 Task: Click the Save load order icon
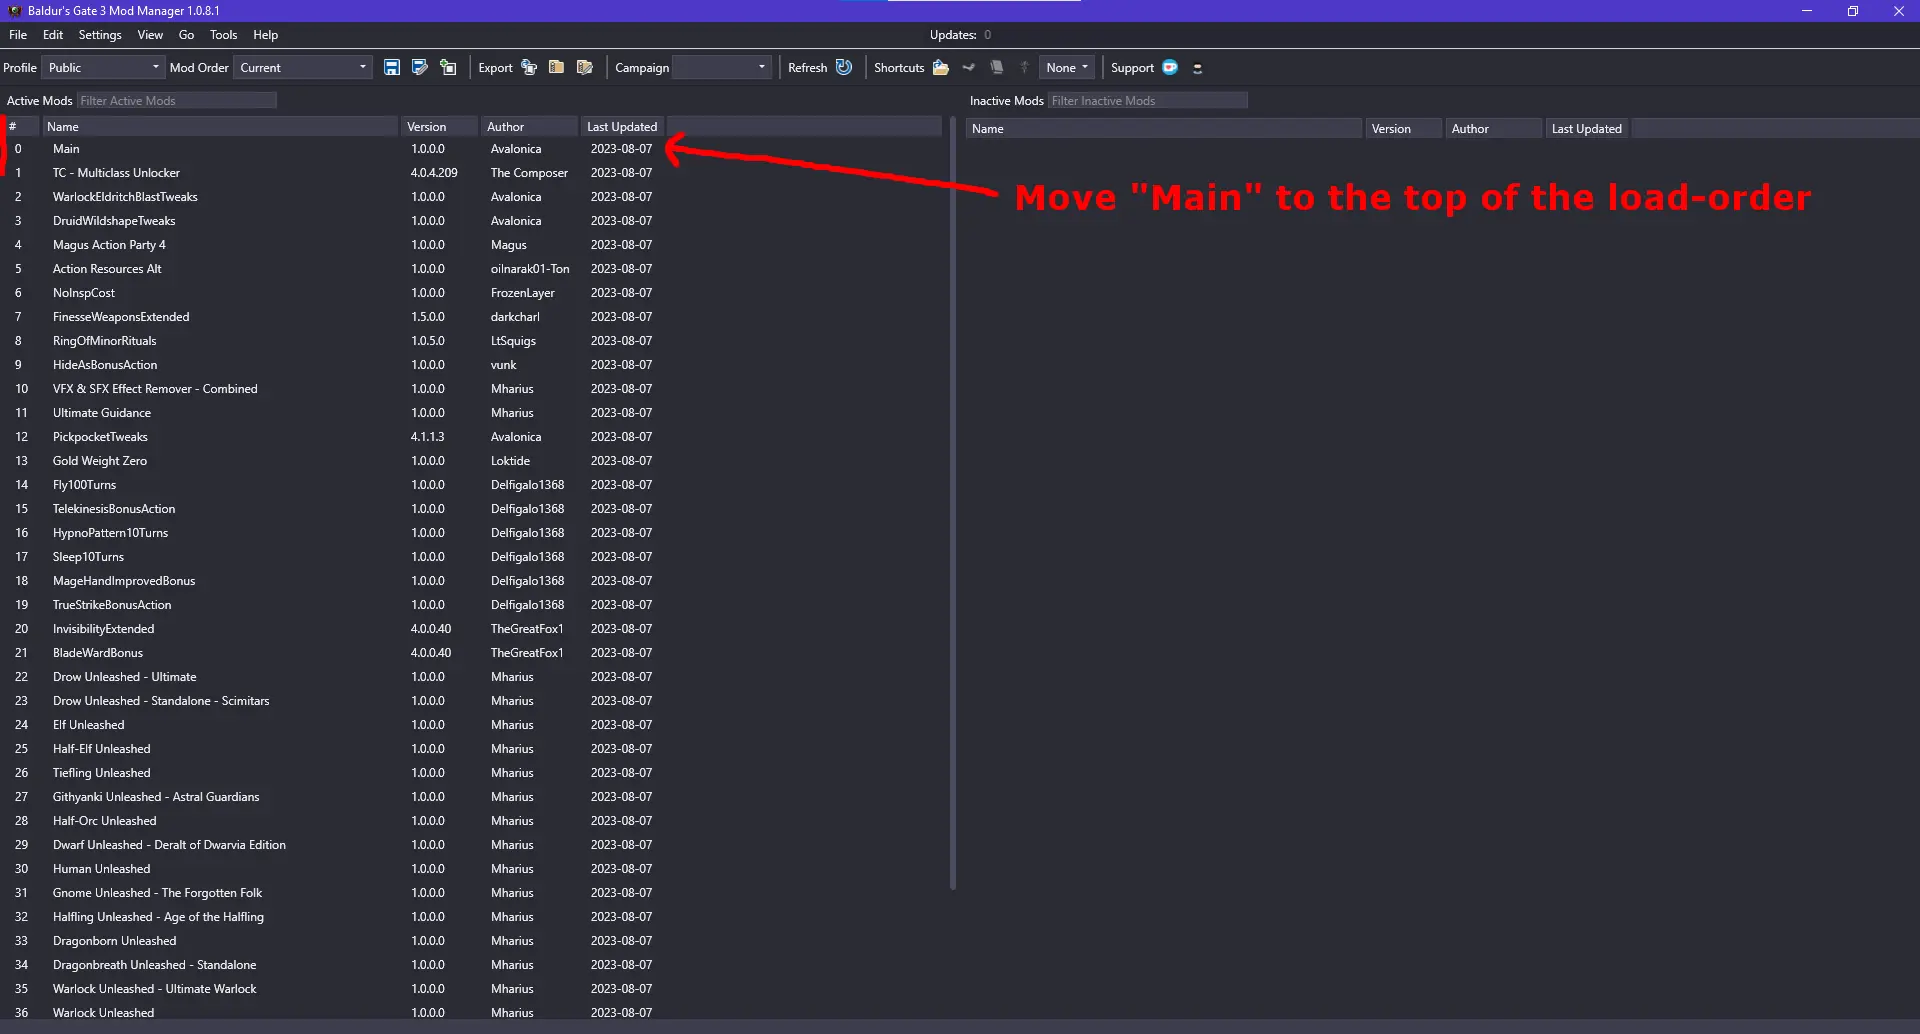click(392, 67)
